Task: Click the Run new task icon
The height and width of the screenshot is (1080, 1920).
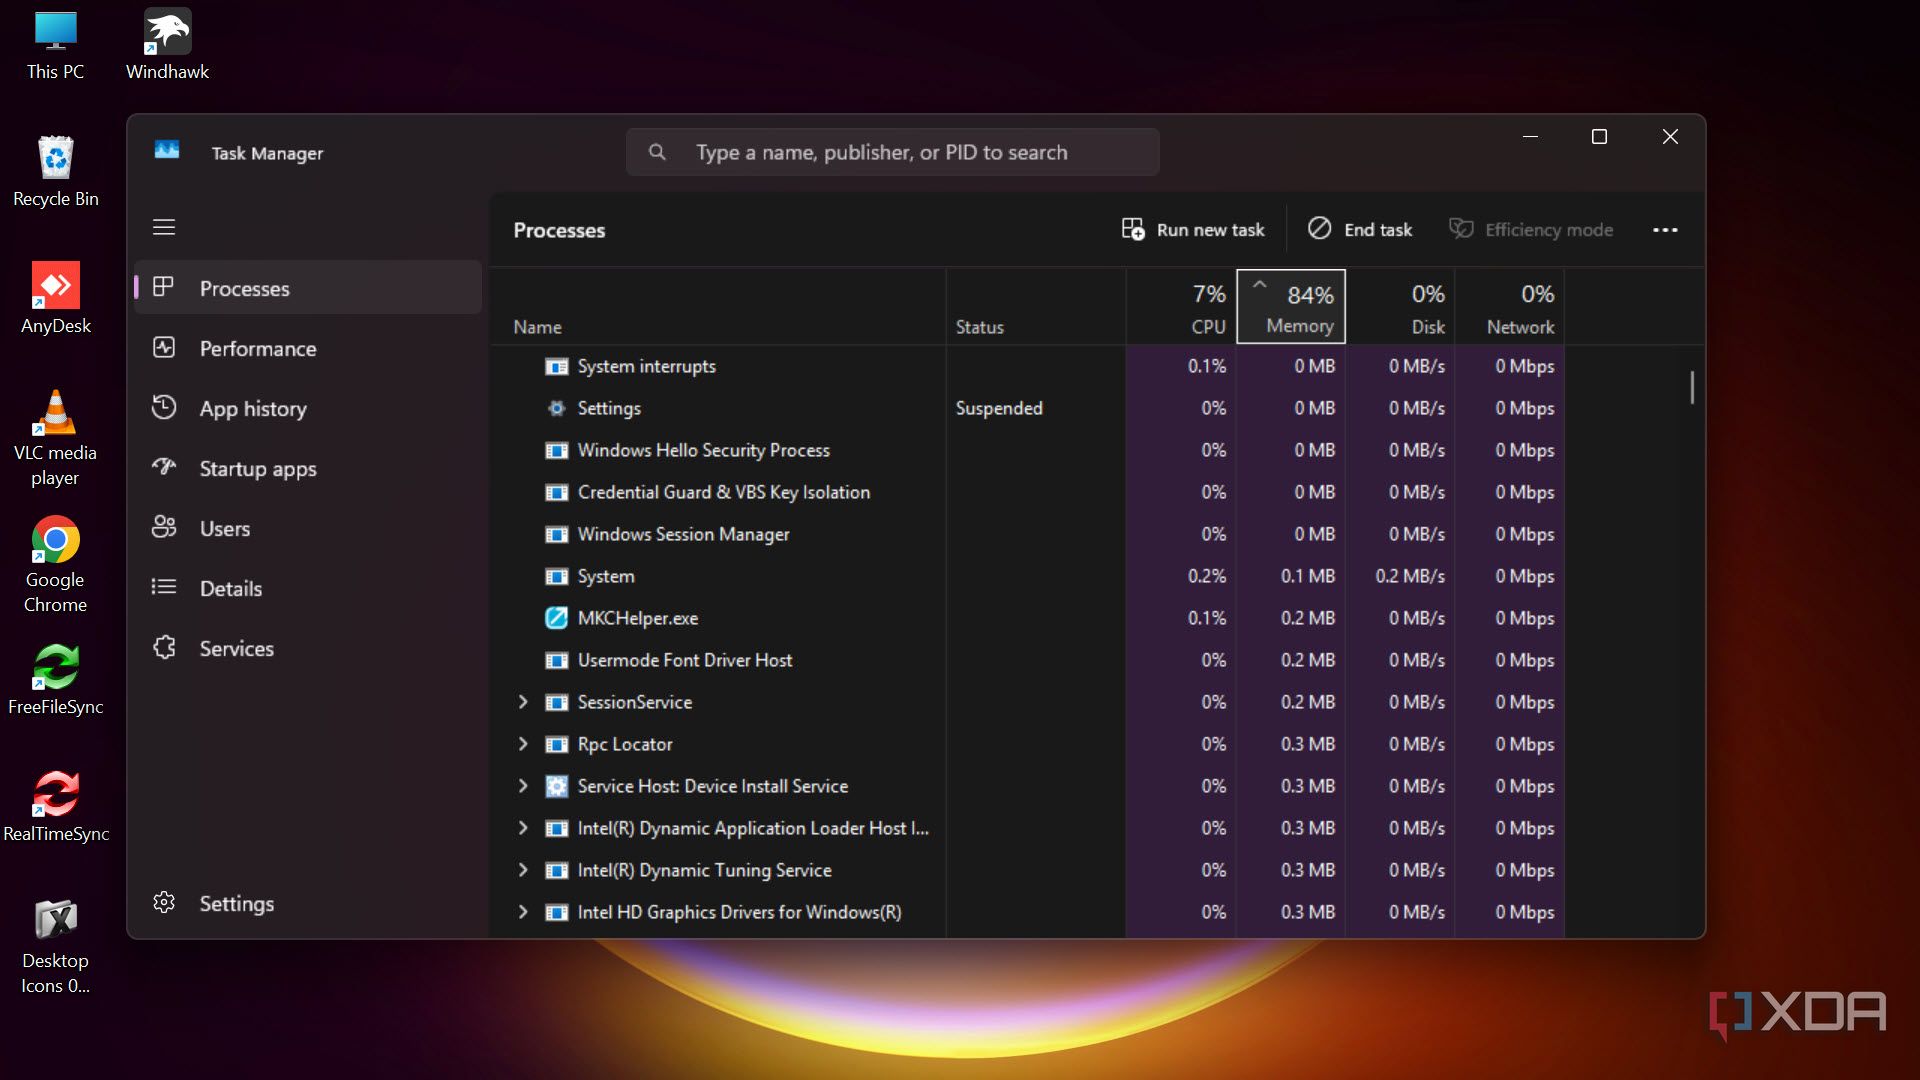Action: point(1133,229)
